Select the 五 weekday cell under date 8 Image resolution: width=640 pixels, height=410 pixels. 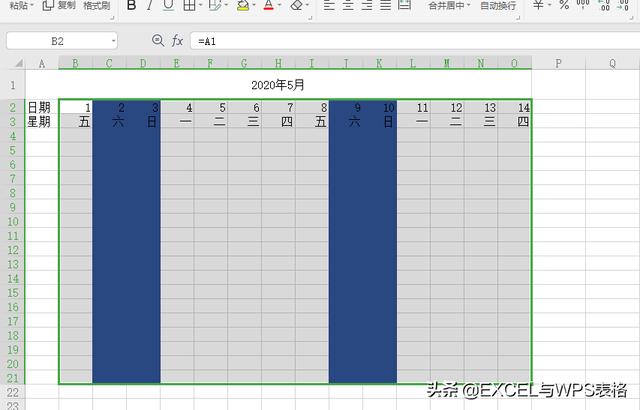(x=312, y=122)
